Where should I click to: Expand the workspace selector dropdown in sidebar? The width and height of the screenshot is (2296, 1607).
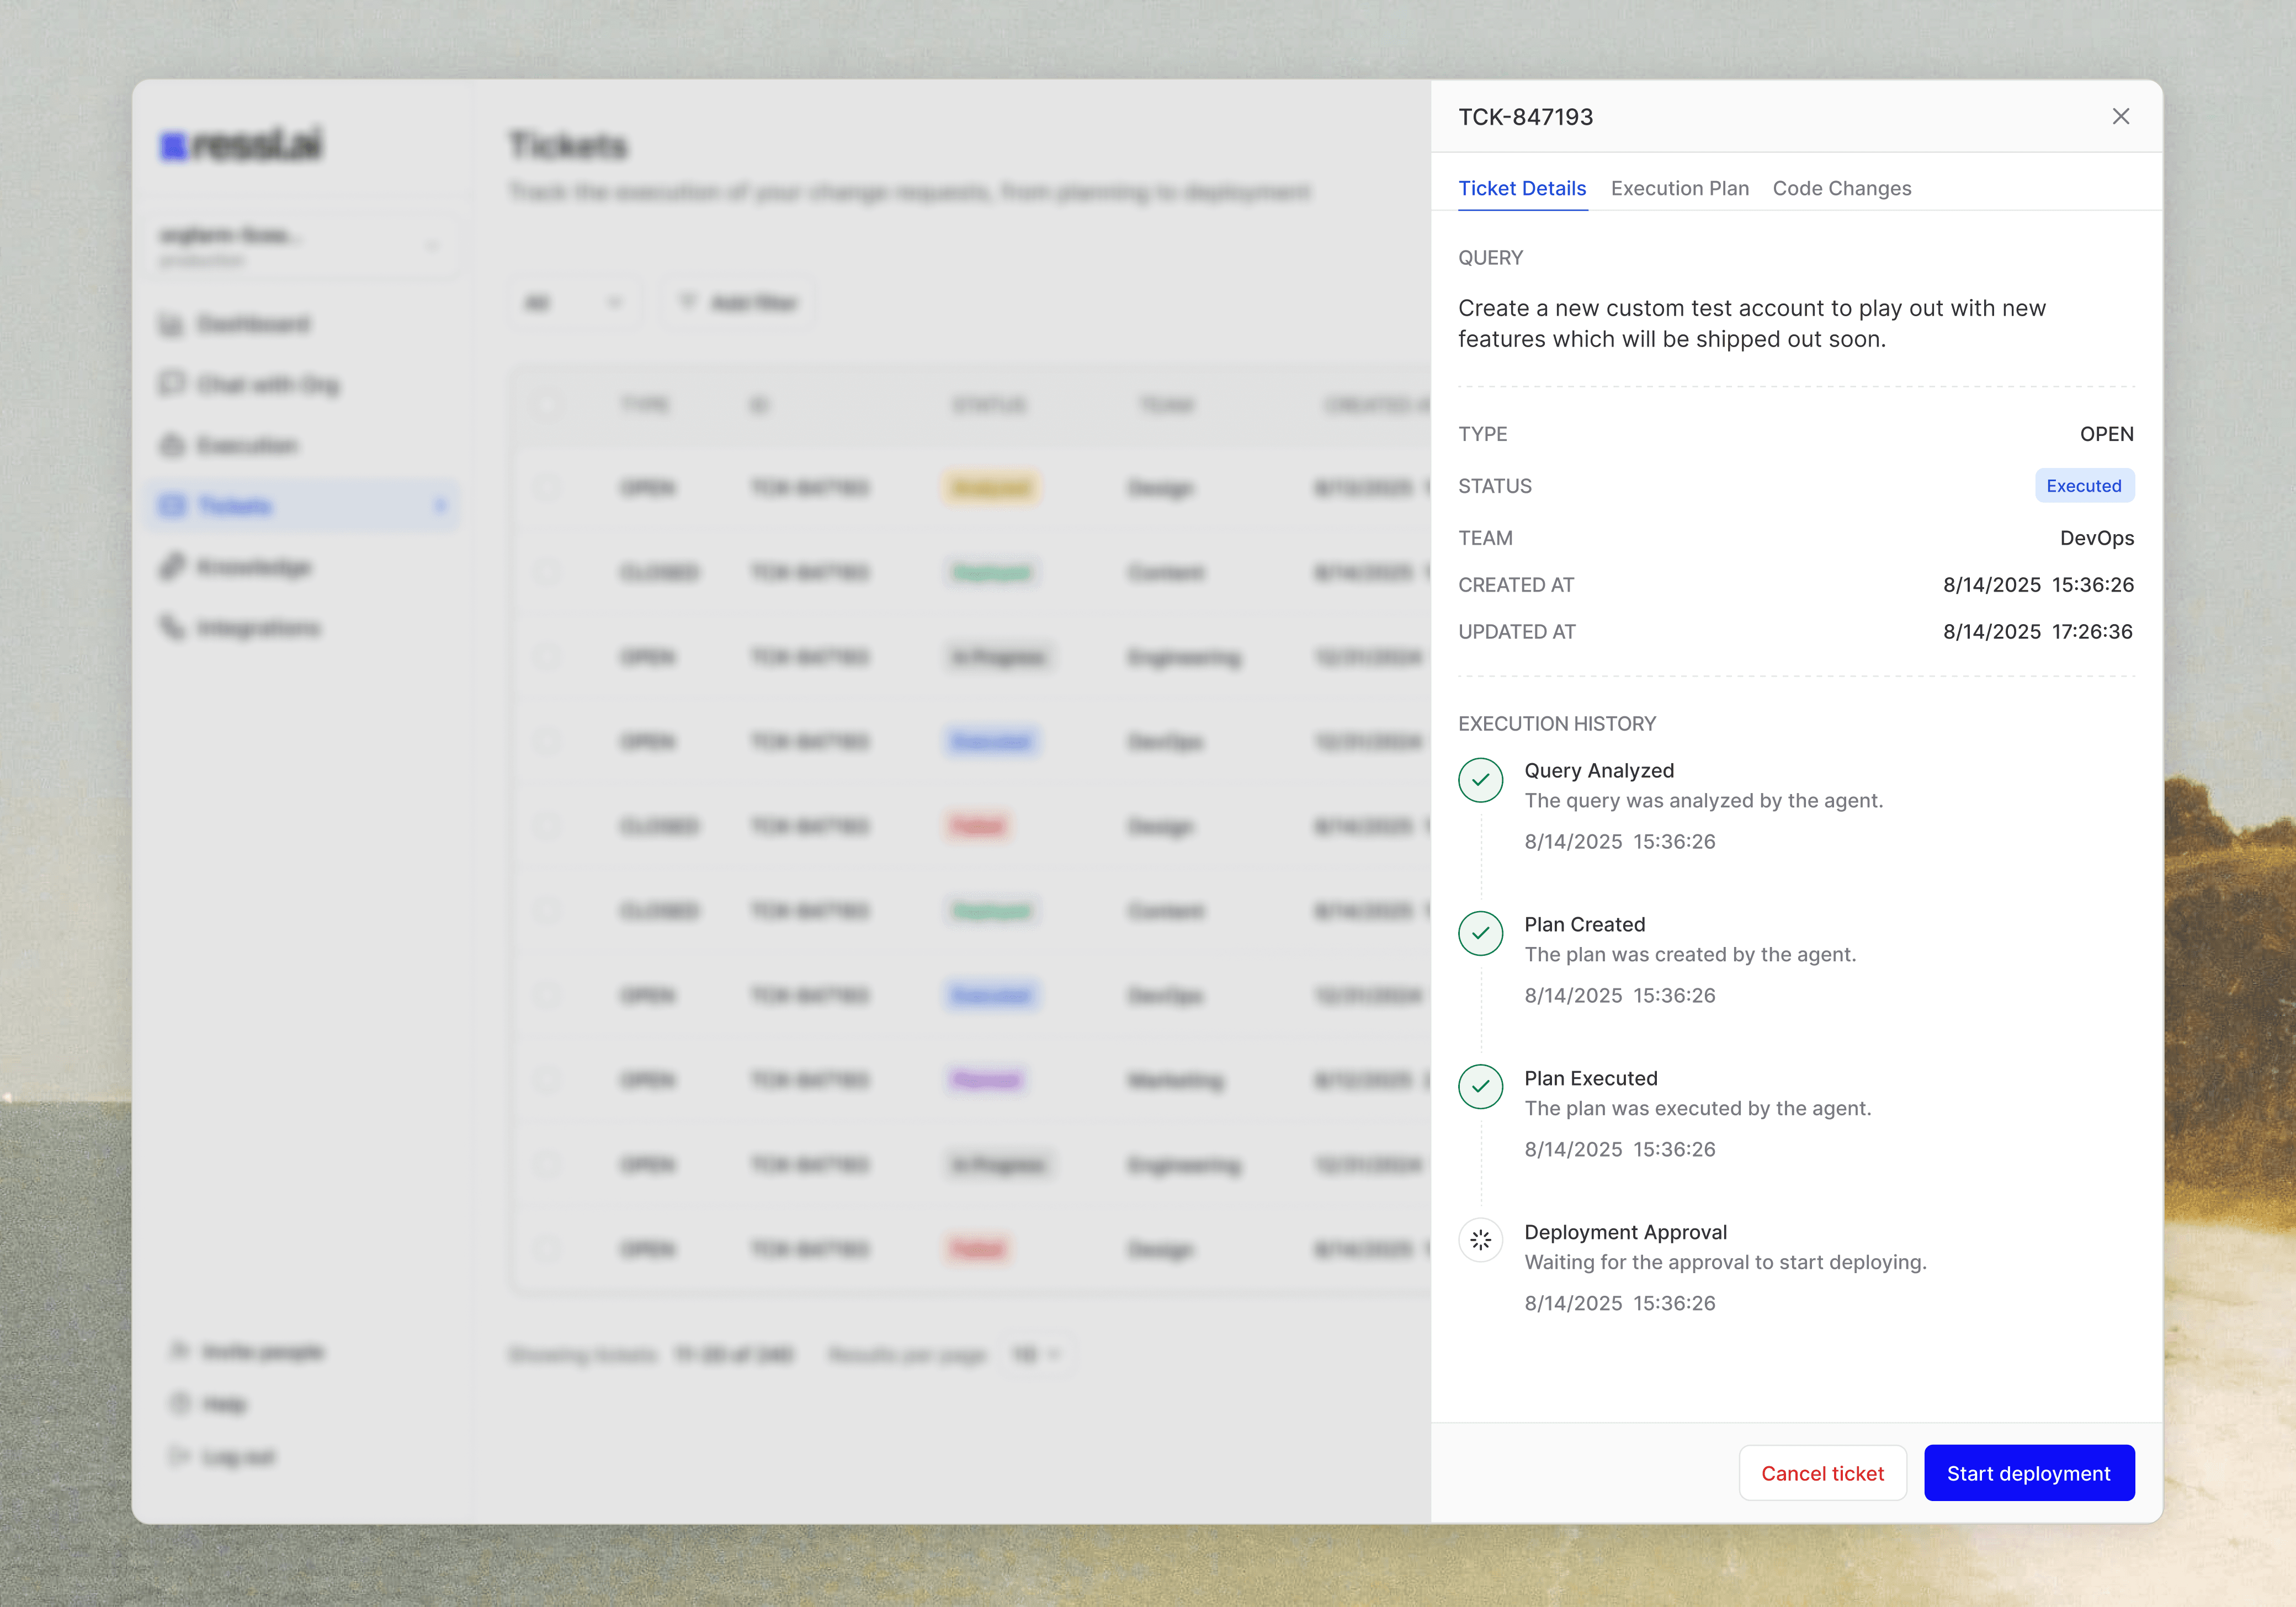pyautogui.click(x=431, y=246)
